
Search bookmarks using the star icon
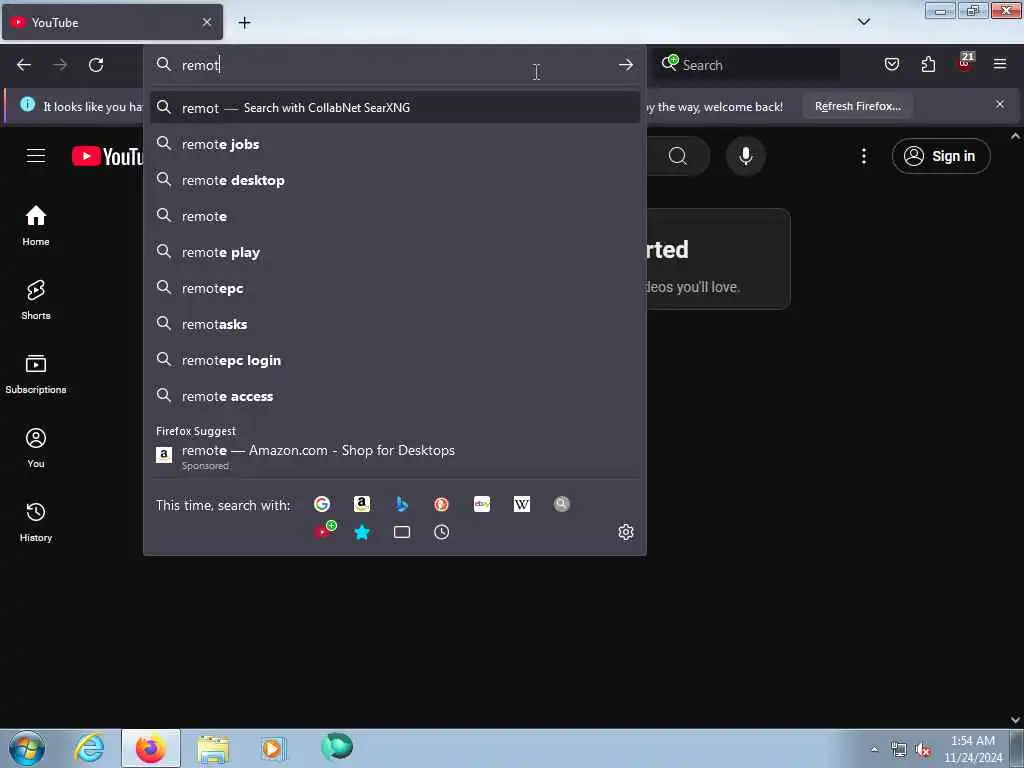362,532
